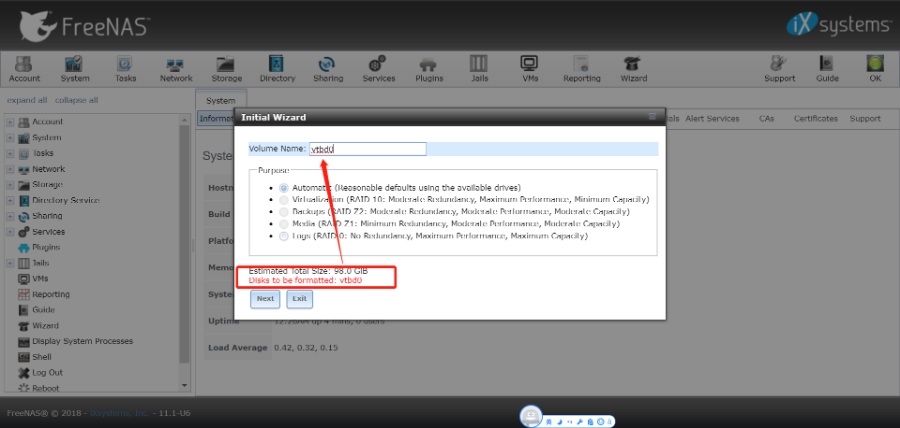The height and width of the screenshot is (428, 900).
Task: Expand the Tasks node in sidebar
Action: click(10, 153)
